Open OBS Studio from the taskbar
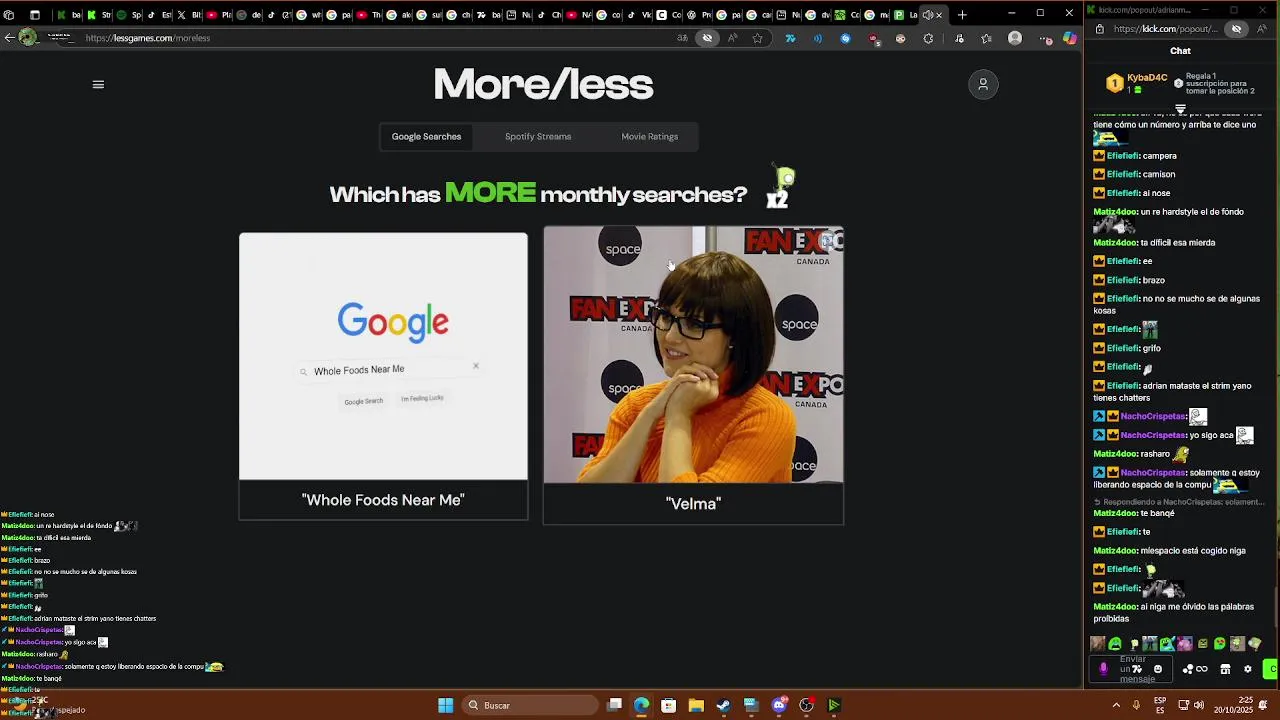The image size is (1280, 720). coord(806,705)
